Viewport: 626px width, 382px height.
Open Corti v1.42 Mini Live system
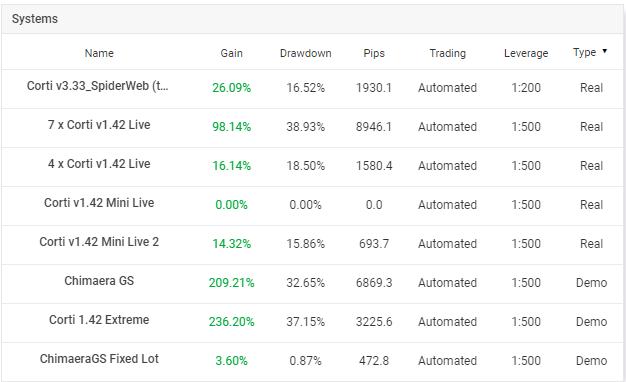(x=99, y=203)
